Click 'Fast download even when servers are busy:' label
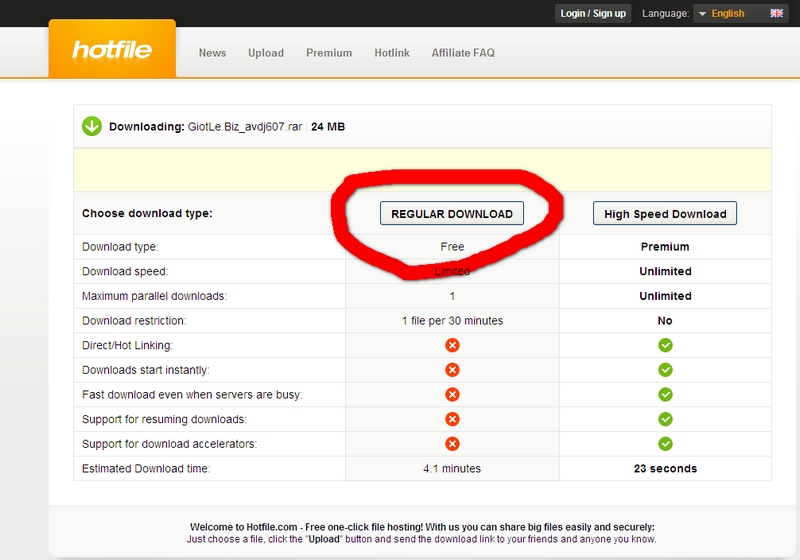The image size is (800, 560). pyautogui.click(x=192, y=394)
